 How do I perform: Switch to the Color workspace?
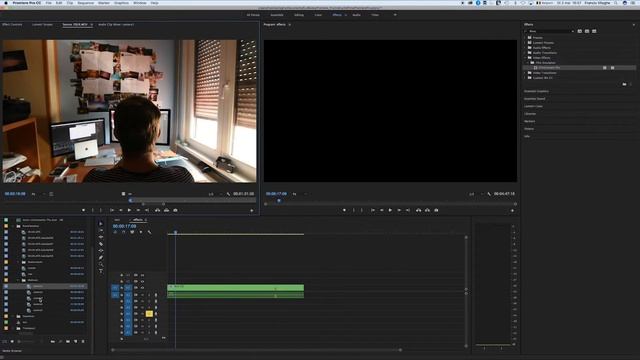[318, 15]
